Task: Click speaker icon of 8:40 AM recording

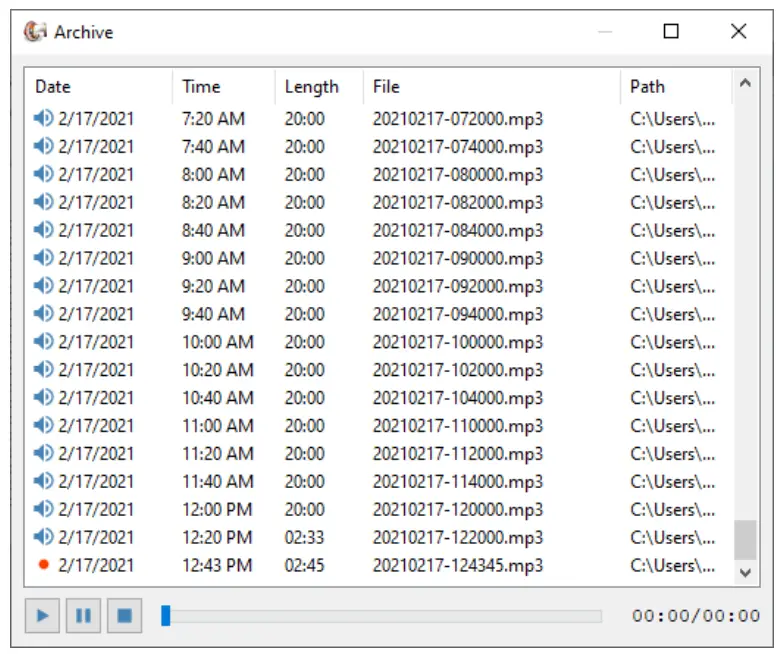Action: (x=44, y=230)
